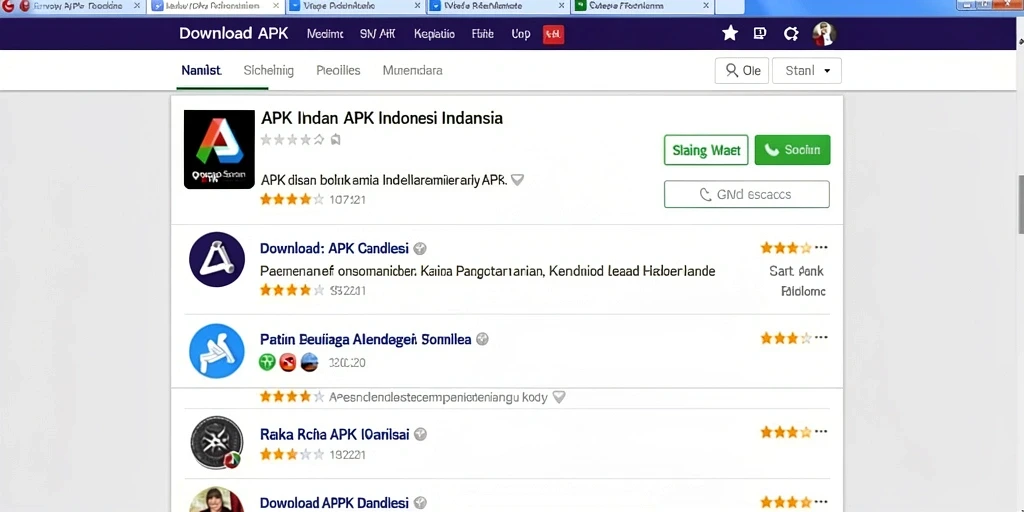Click the APK Indan APK Indonesi Indansia title
The height and width of the screenshot is (512, 1024).
382,118
